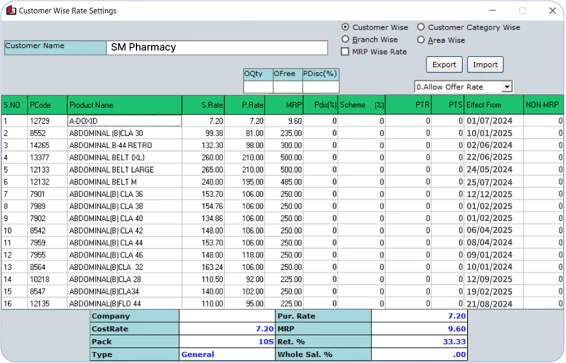The image size is (566, 363).
Task: Click the Pdis(%) column header
Action: [x=321, y=105]
